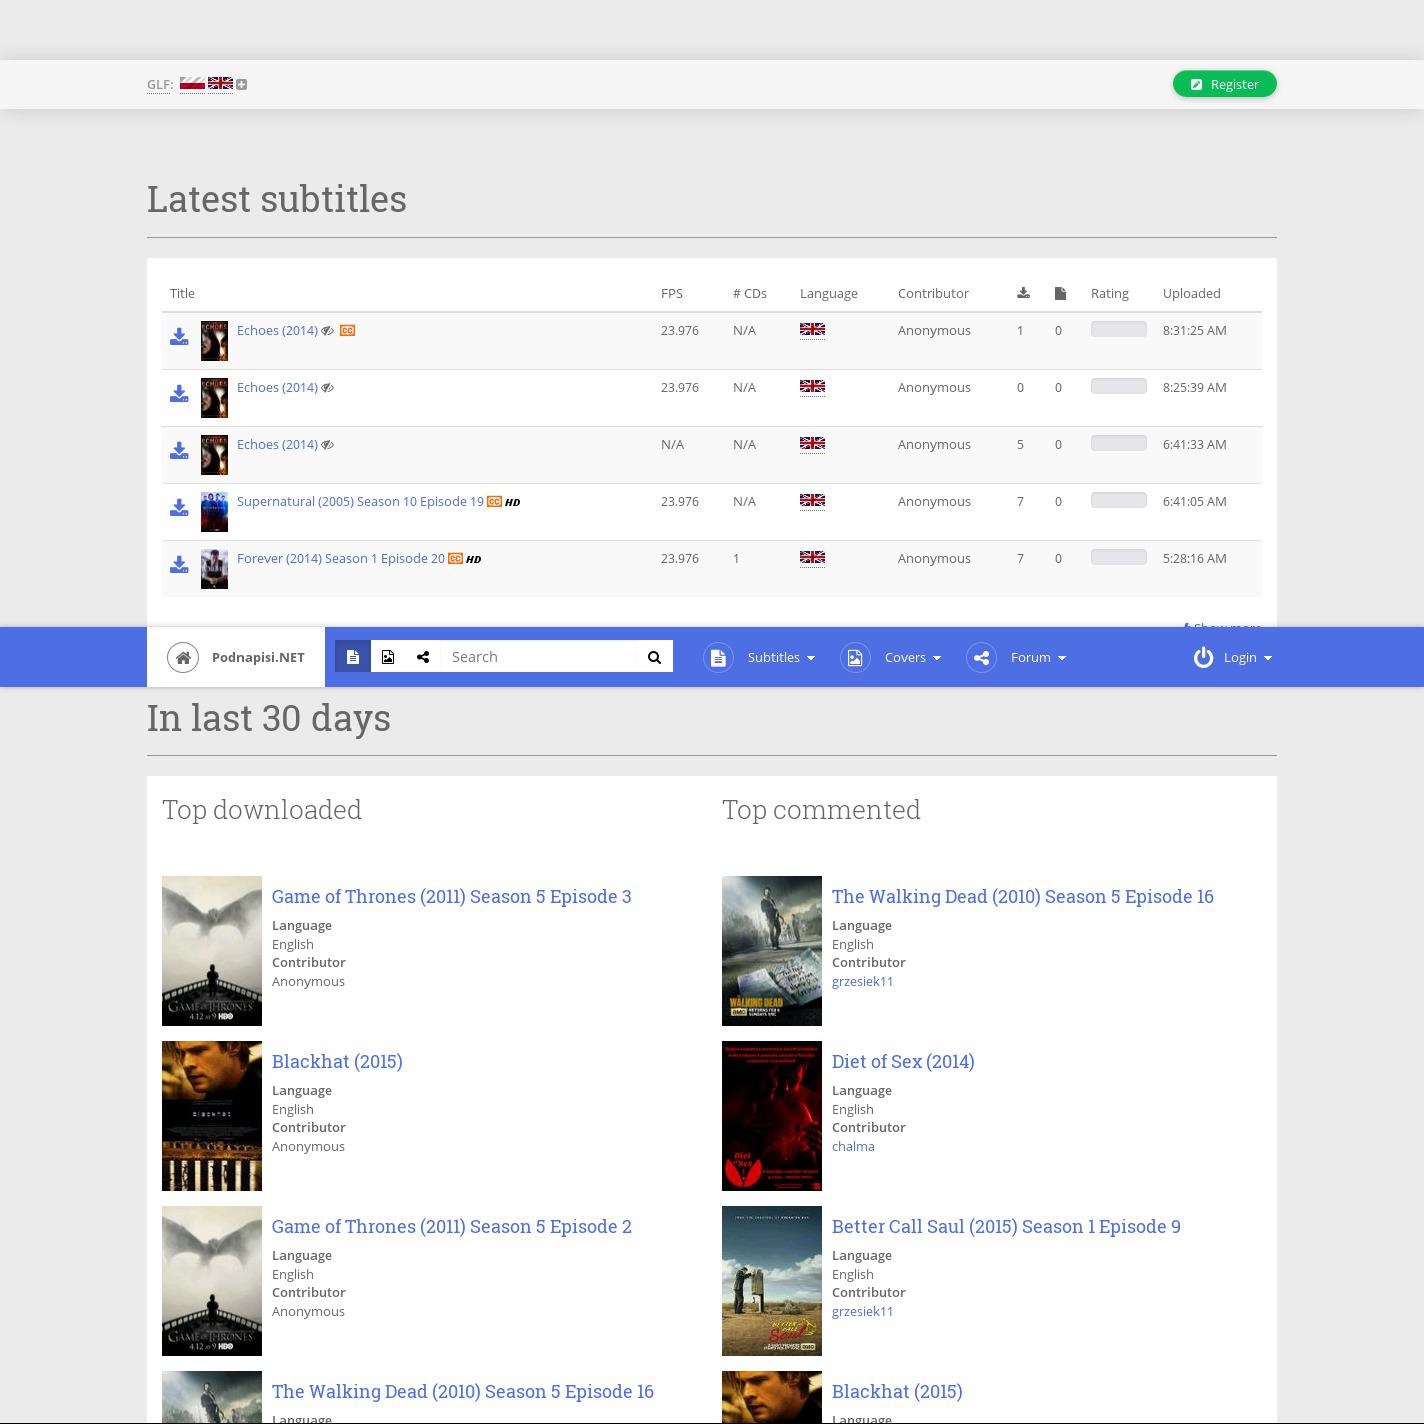Toggle the English flag language filter
The image size is (1424, 1424).
pos(220,84)
